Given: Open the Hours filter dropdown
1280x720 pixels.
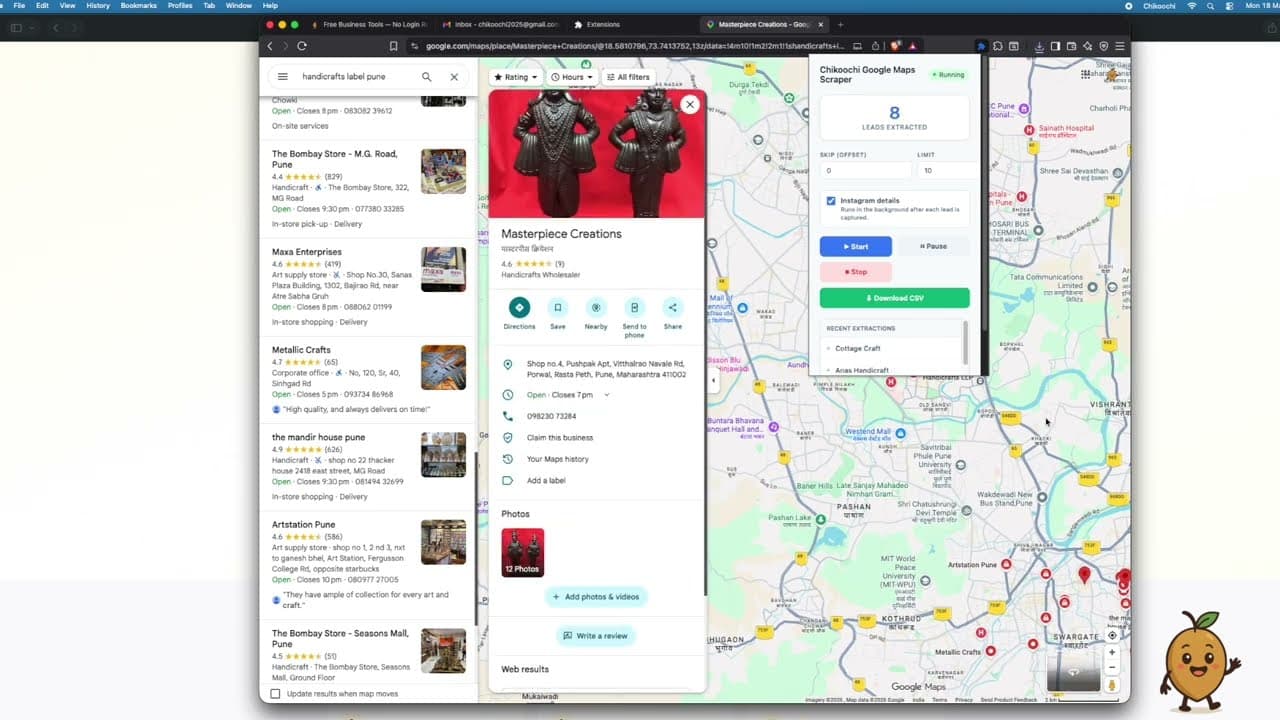Looking at the screenshot, I should 571,77.
